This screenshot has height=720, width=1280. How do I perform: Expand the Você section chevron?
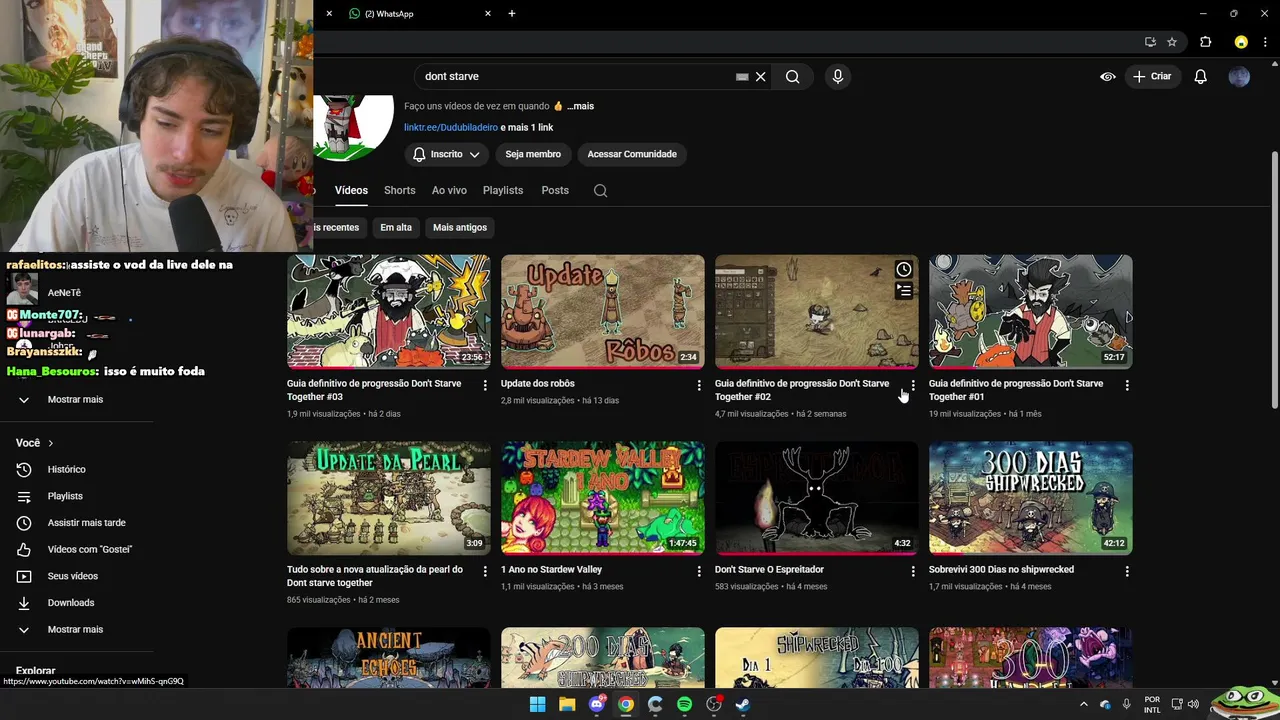51,443
